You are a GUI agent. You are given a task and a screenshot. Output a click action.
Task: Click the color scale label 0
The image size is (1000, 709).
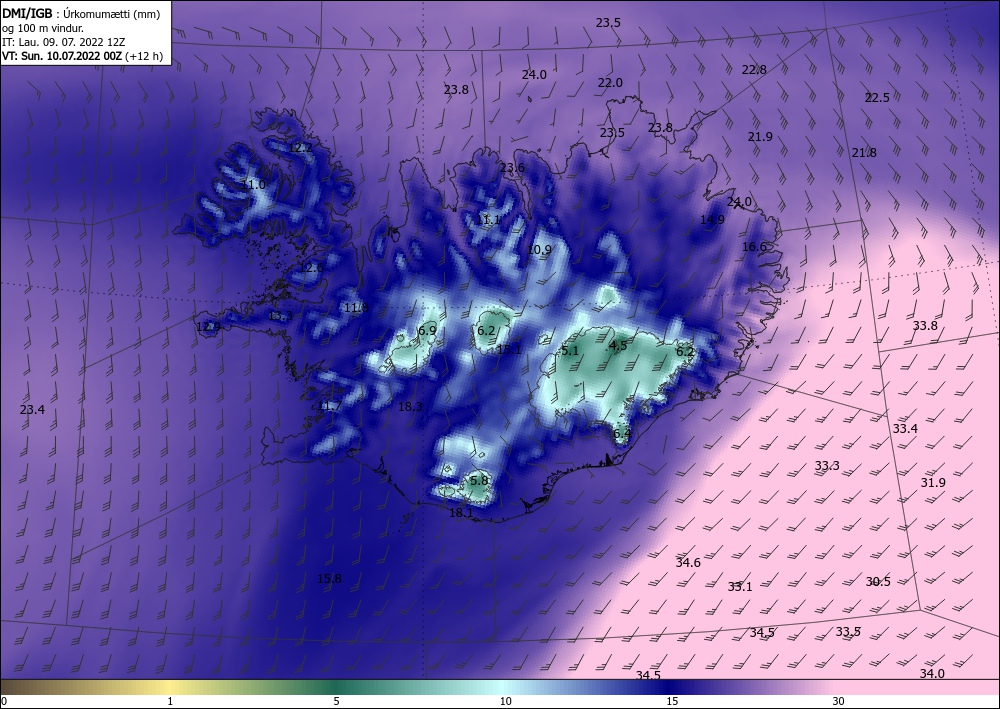[4, 701]
